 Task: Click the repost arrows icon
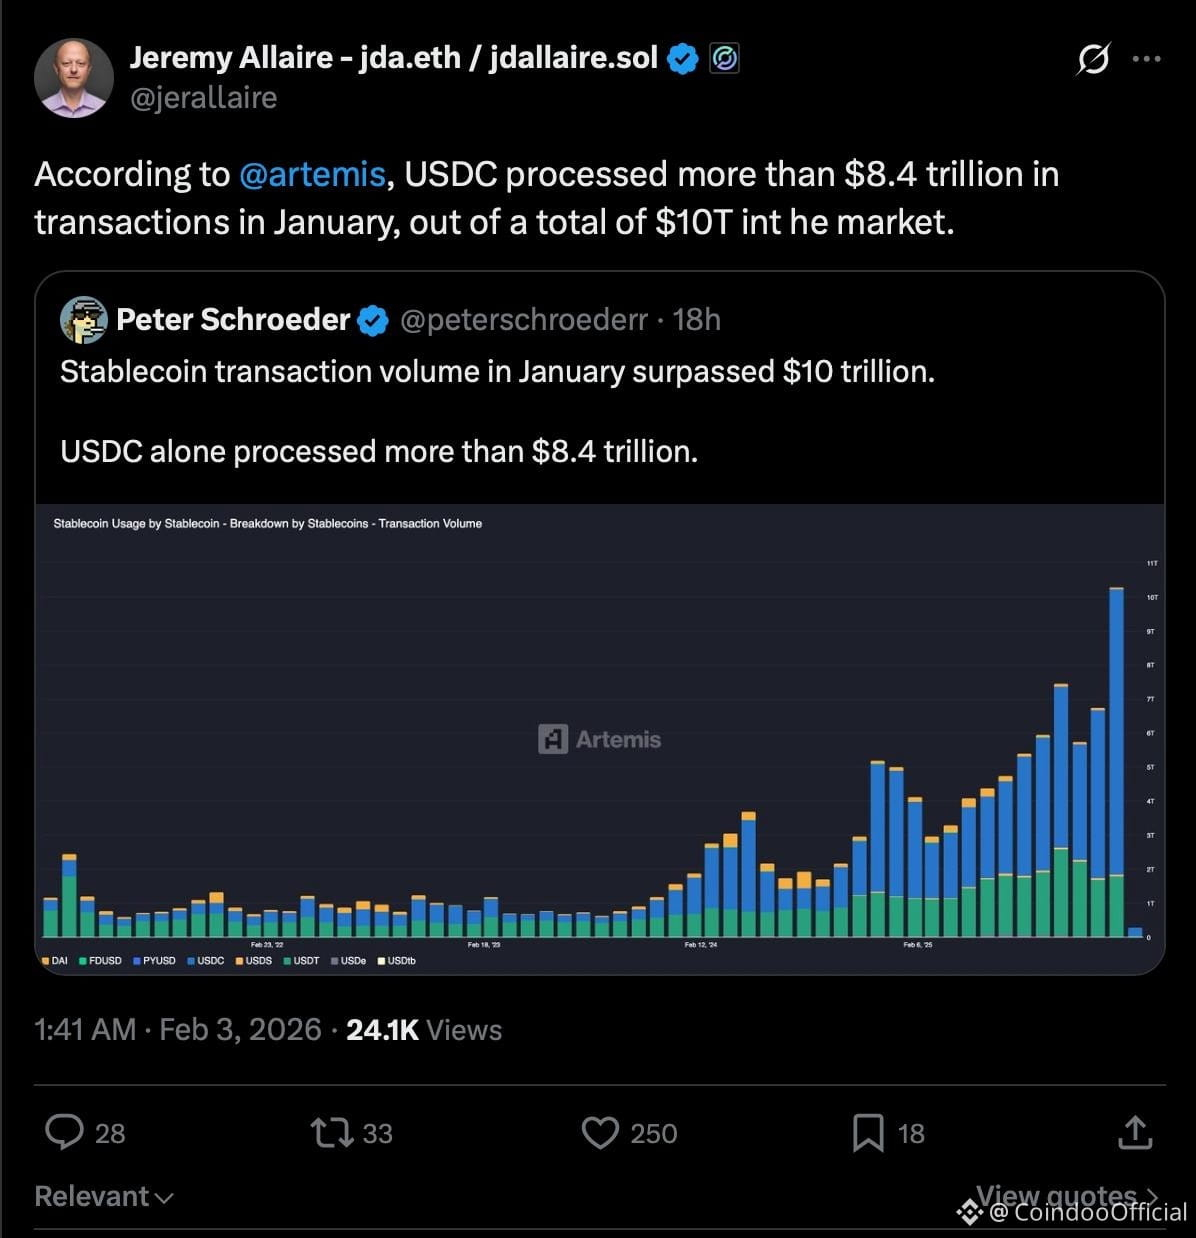point(331,1132)
